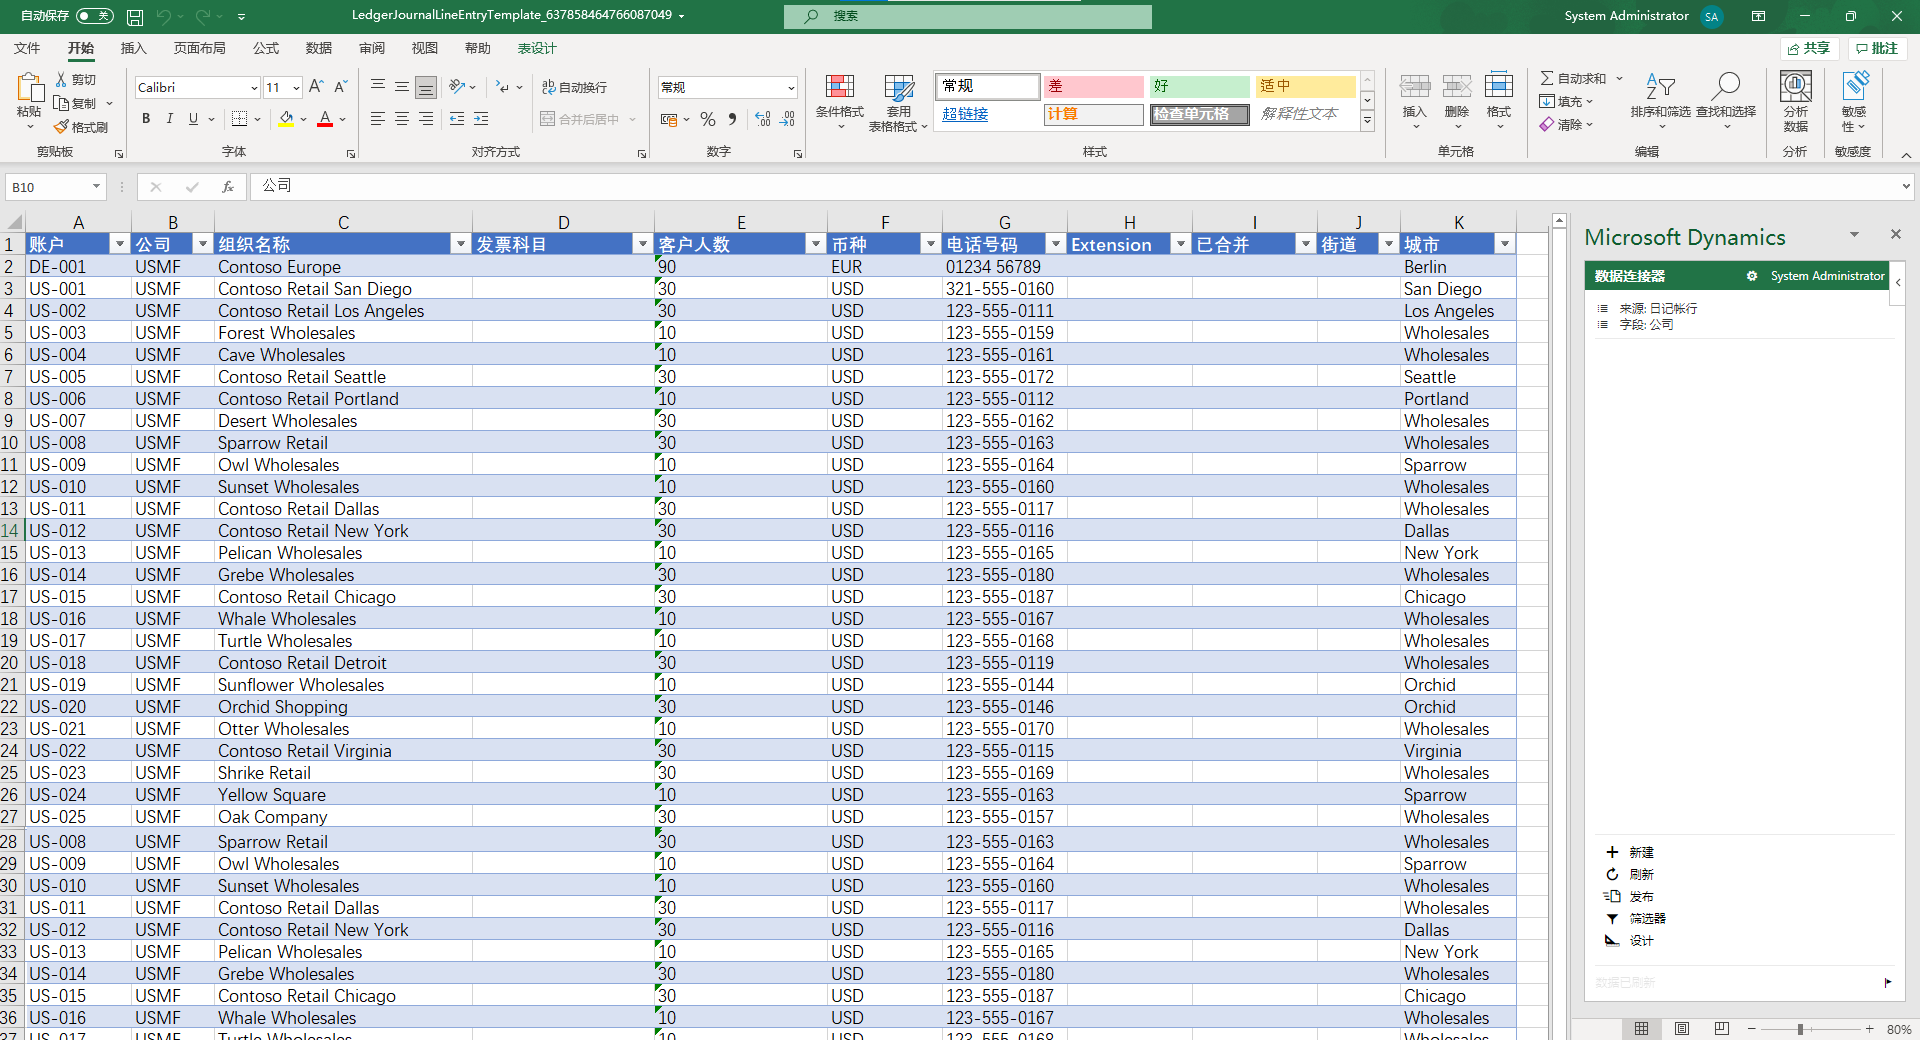This screenshot has height=1040, width=1920.
Task: Click the insert function fx icon
Action: [228, 187]
